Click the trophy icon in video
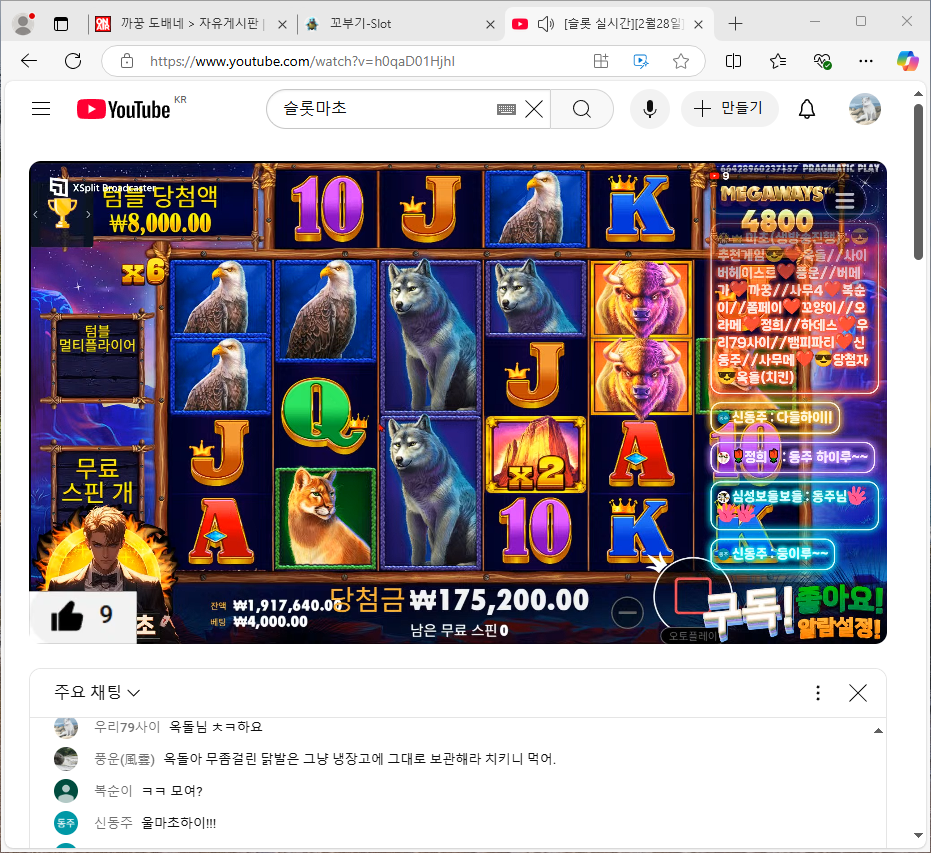 tap(62, 213)
